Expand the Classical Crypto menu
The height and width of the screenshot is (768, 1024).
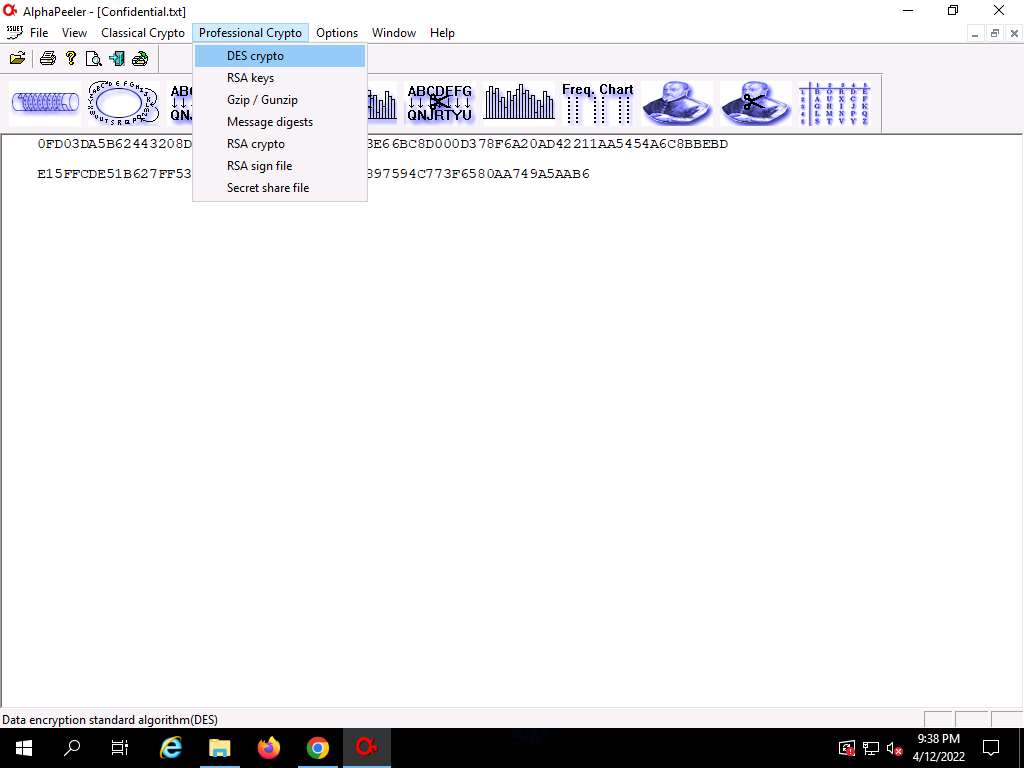143,33
